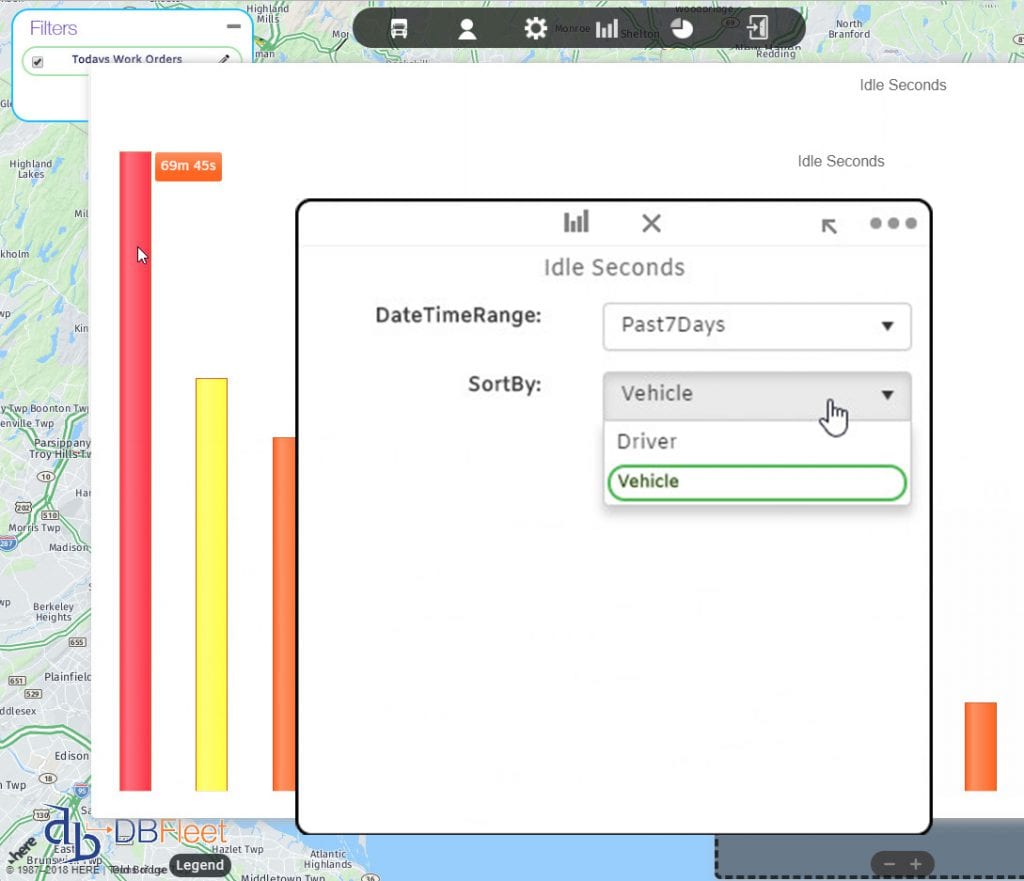The height and width of the screenshot is (881, 1024).
Task: Open the DateTimeRange Past7Days dropdown
Action: pyautogui.click(x=755, y=327)
